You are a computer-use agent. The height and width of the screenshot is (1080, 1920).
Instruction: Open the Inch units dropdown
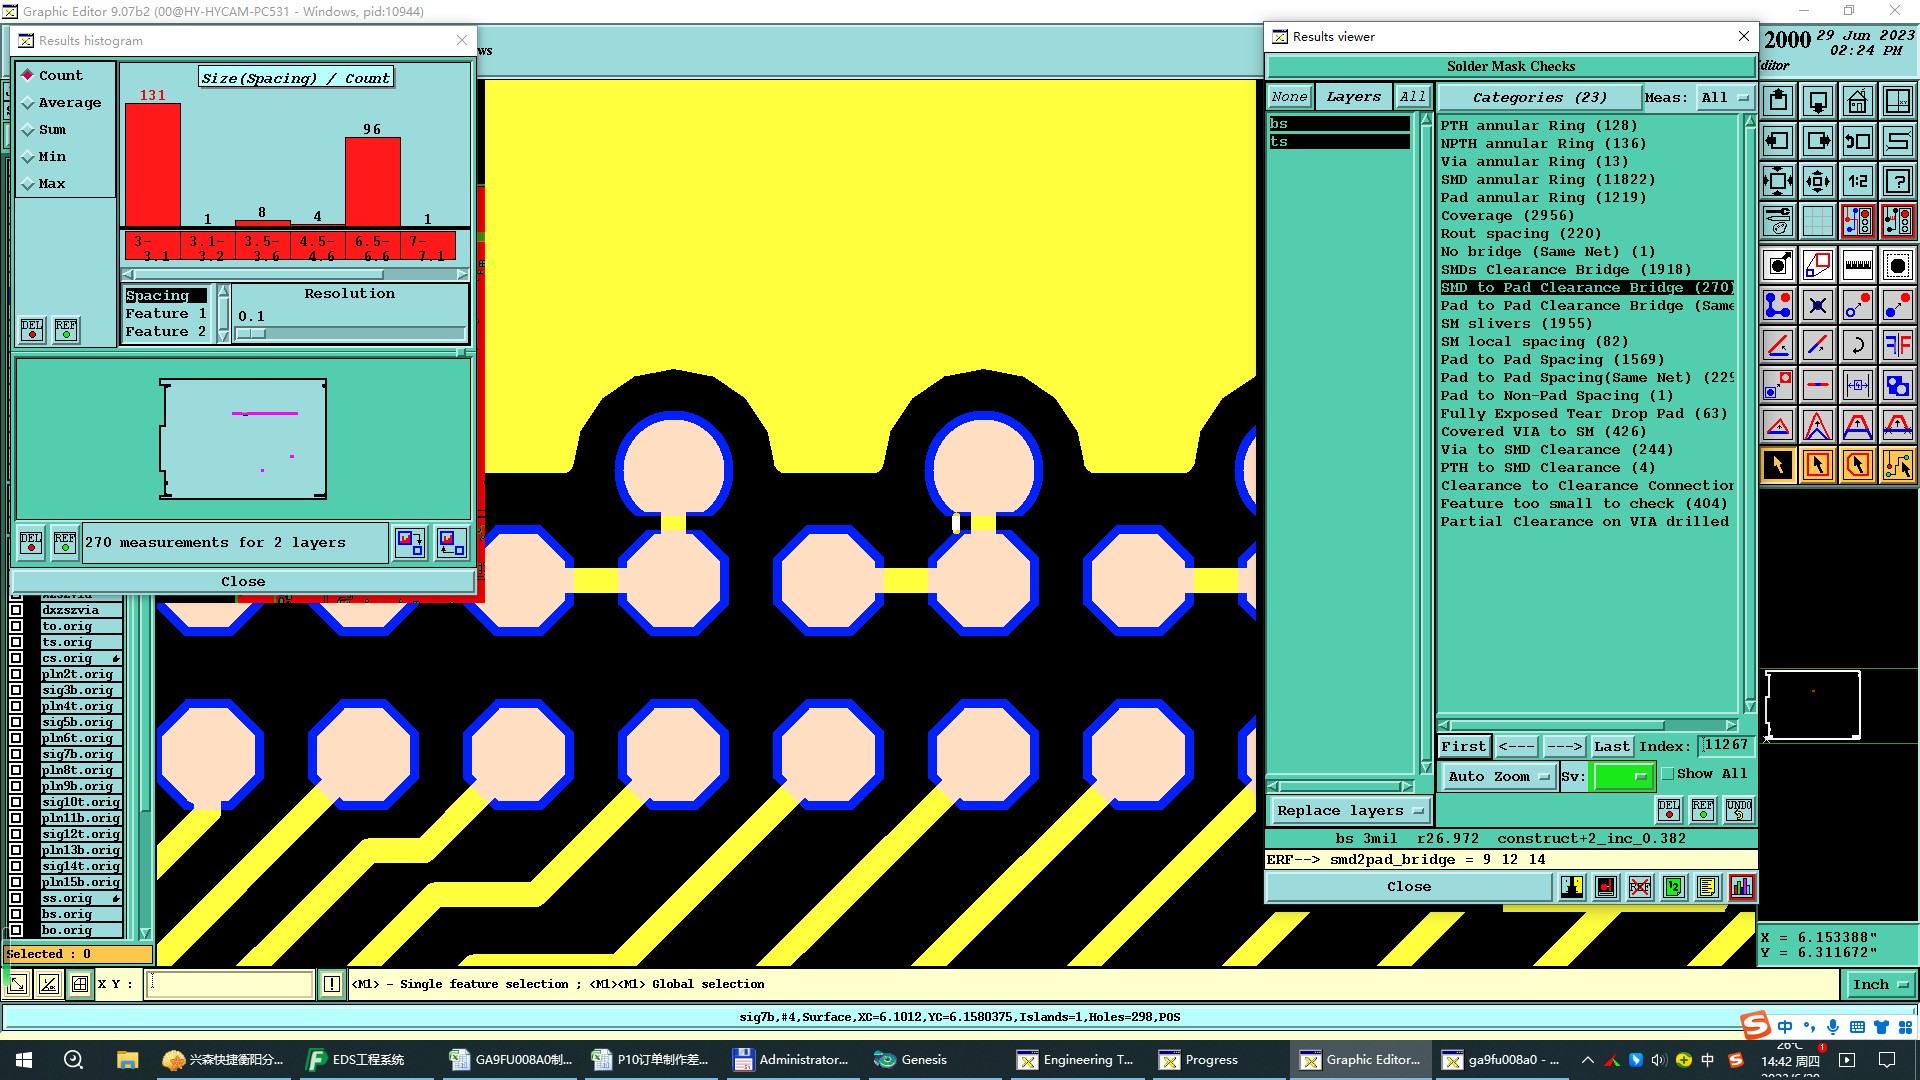[1880, 985]
